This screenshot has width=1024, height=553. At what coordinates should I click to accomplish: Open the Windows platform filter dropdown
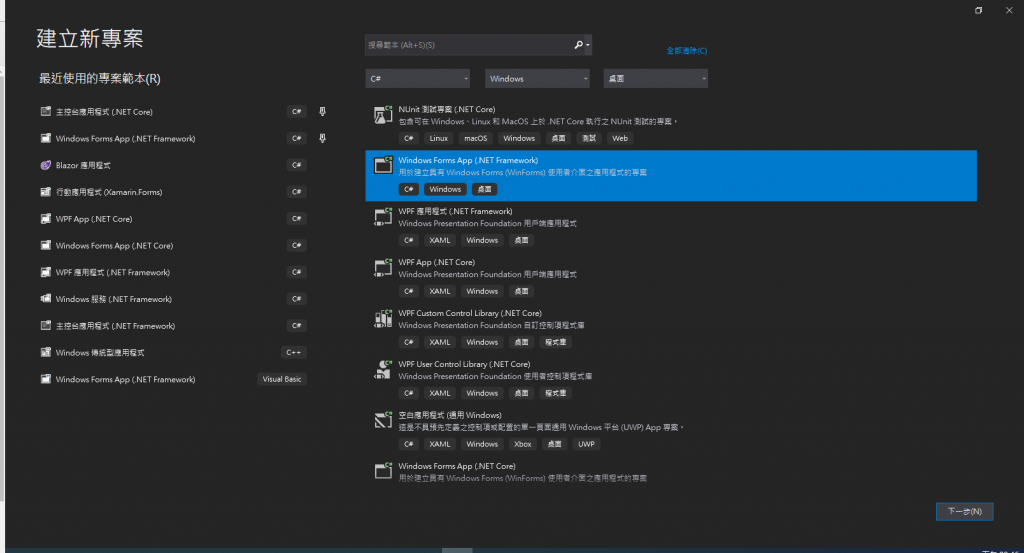[537, 78]
